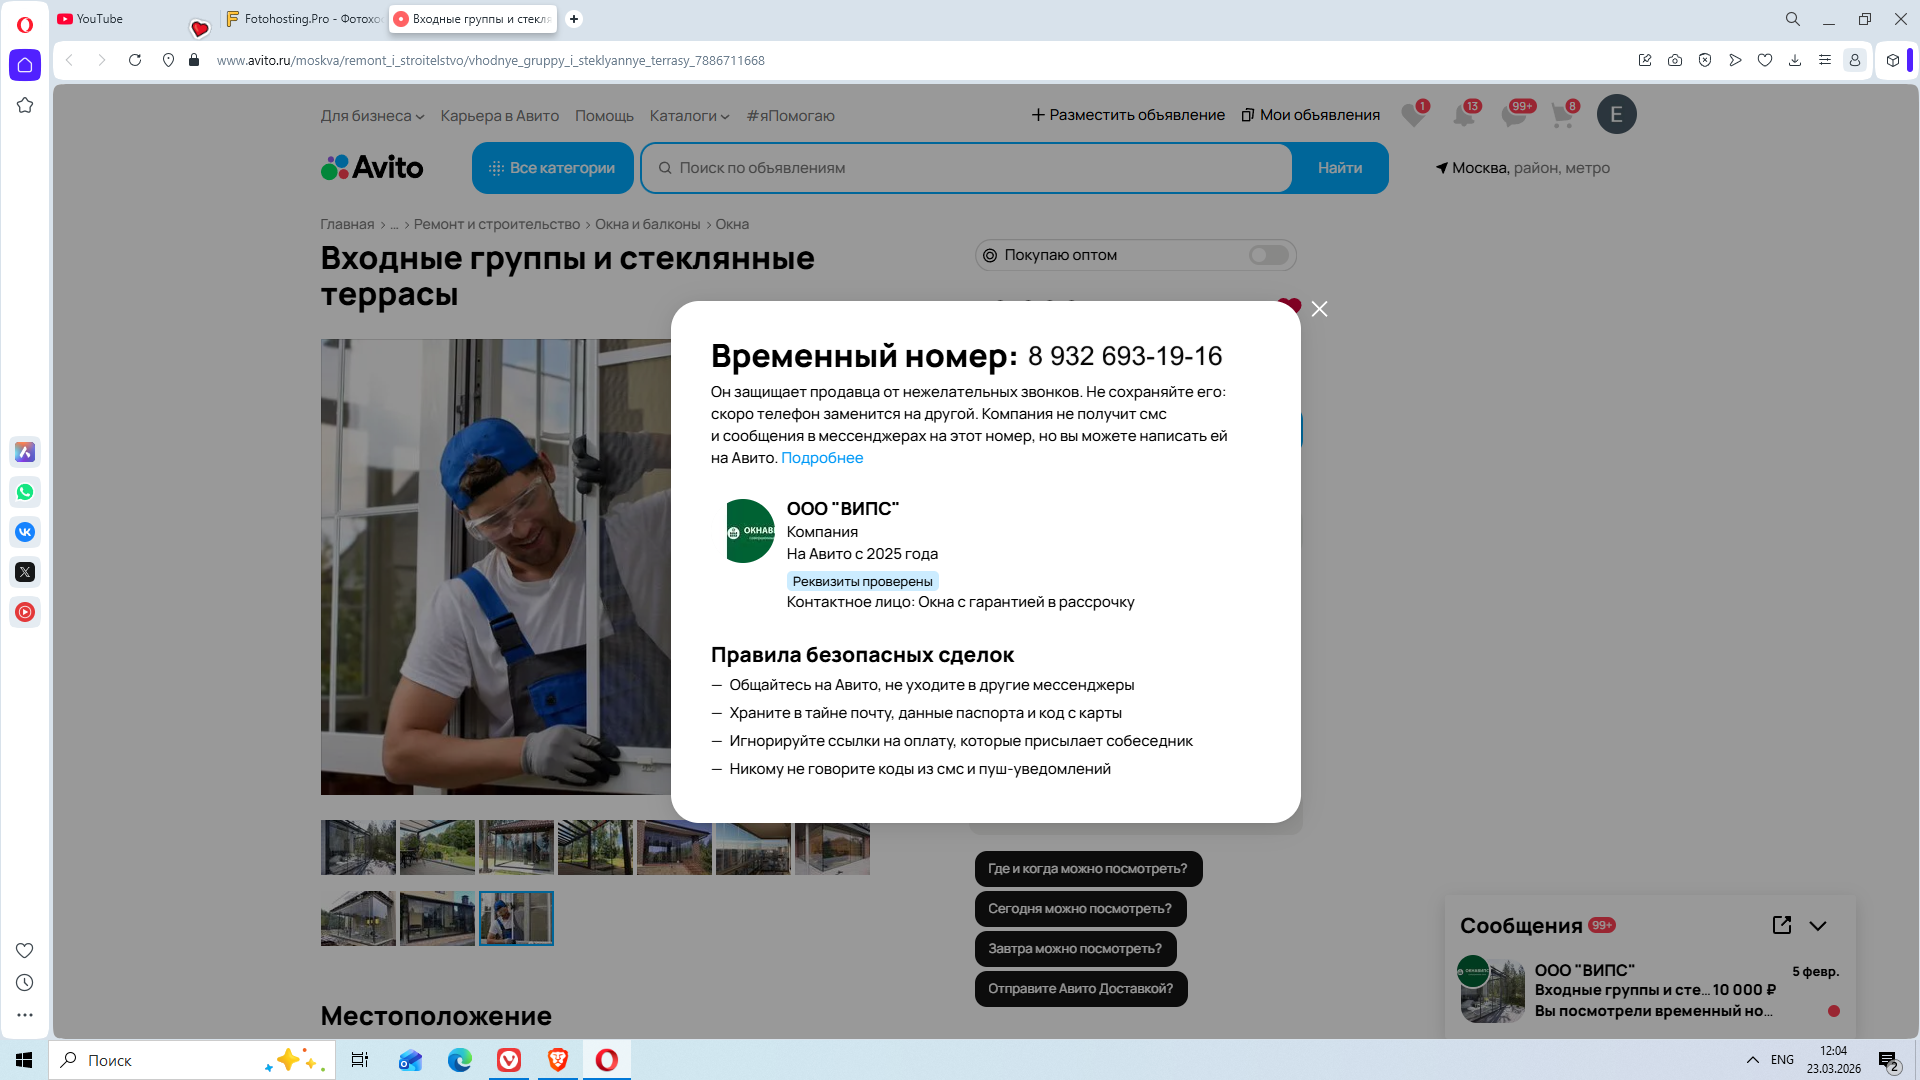The width and height of the screenshot is (1920, 1080).
Task: Expand Для бизнеса dropdown menu
Action: (x=372, y=116)
